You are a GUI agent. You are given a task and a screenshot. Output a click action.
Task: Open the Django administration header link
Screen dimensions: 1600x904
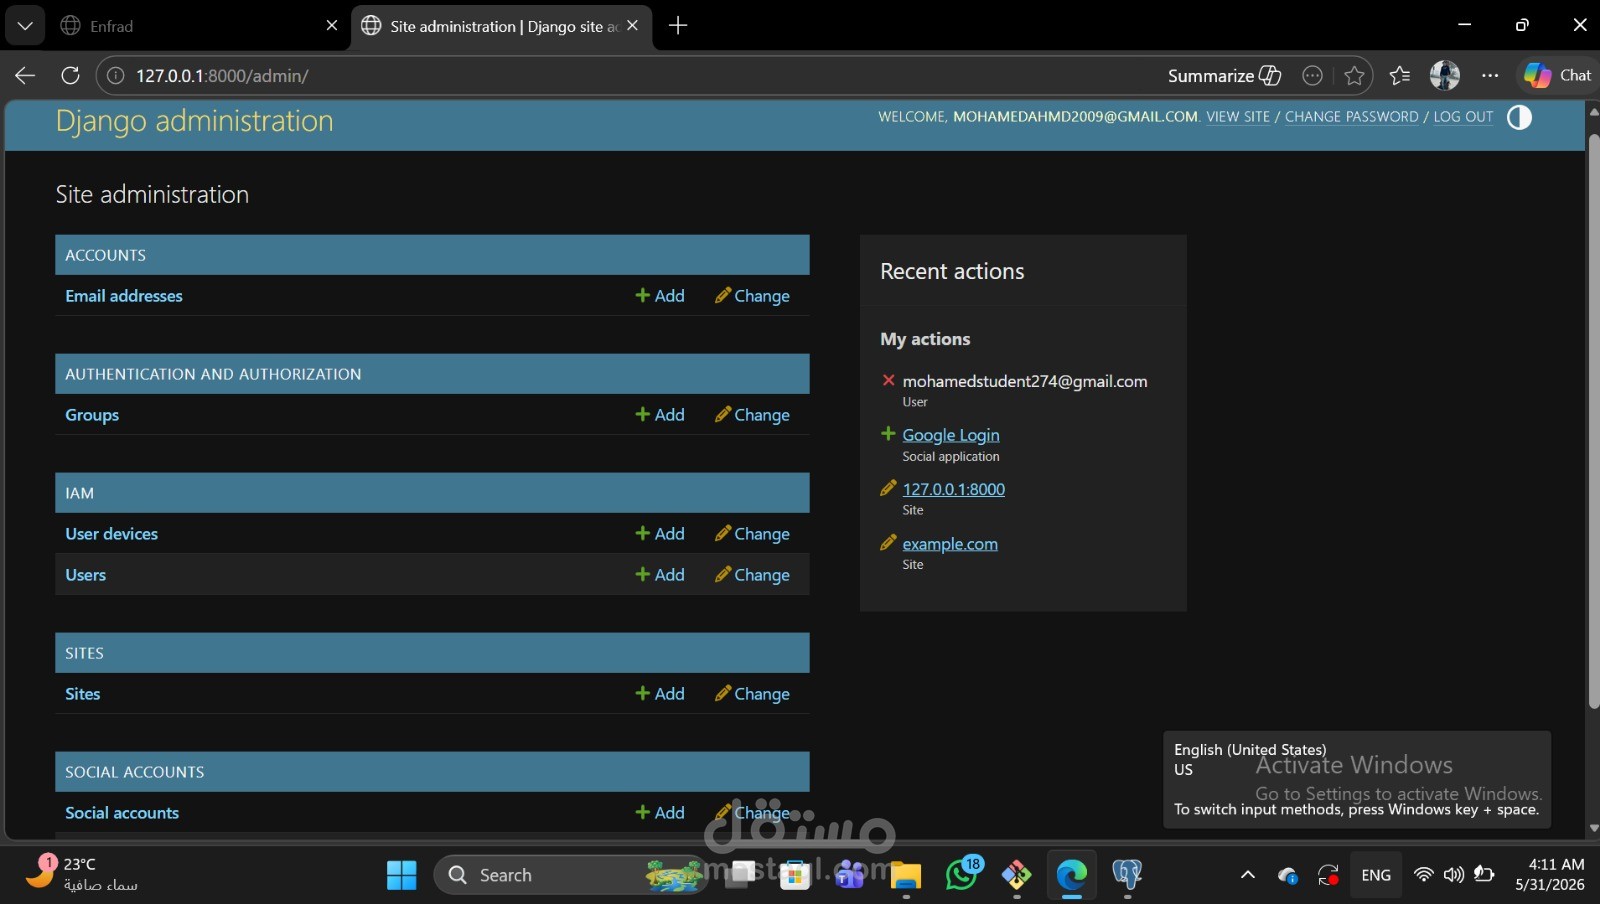point(195,121)
